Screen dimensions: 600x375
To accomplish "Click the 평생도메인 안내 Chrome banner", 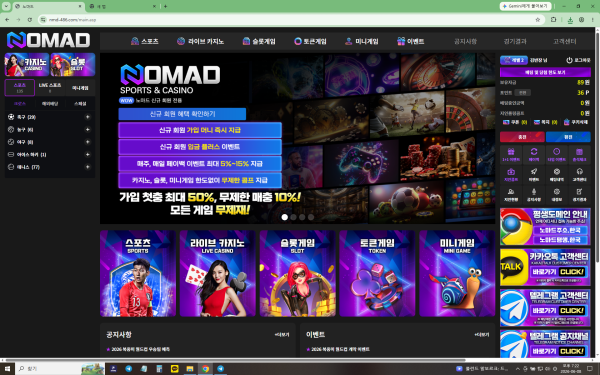I will pyautogui.click(x=545, y=227).
